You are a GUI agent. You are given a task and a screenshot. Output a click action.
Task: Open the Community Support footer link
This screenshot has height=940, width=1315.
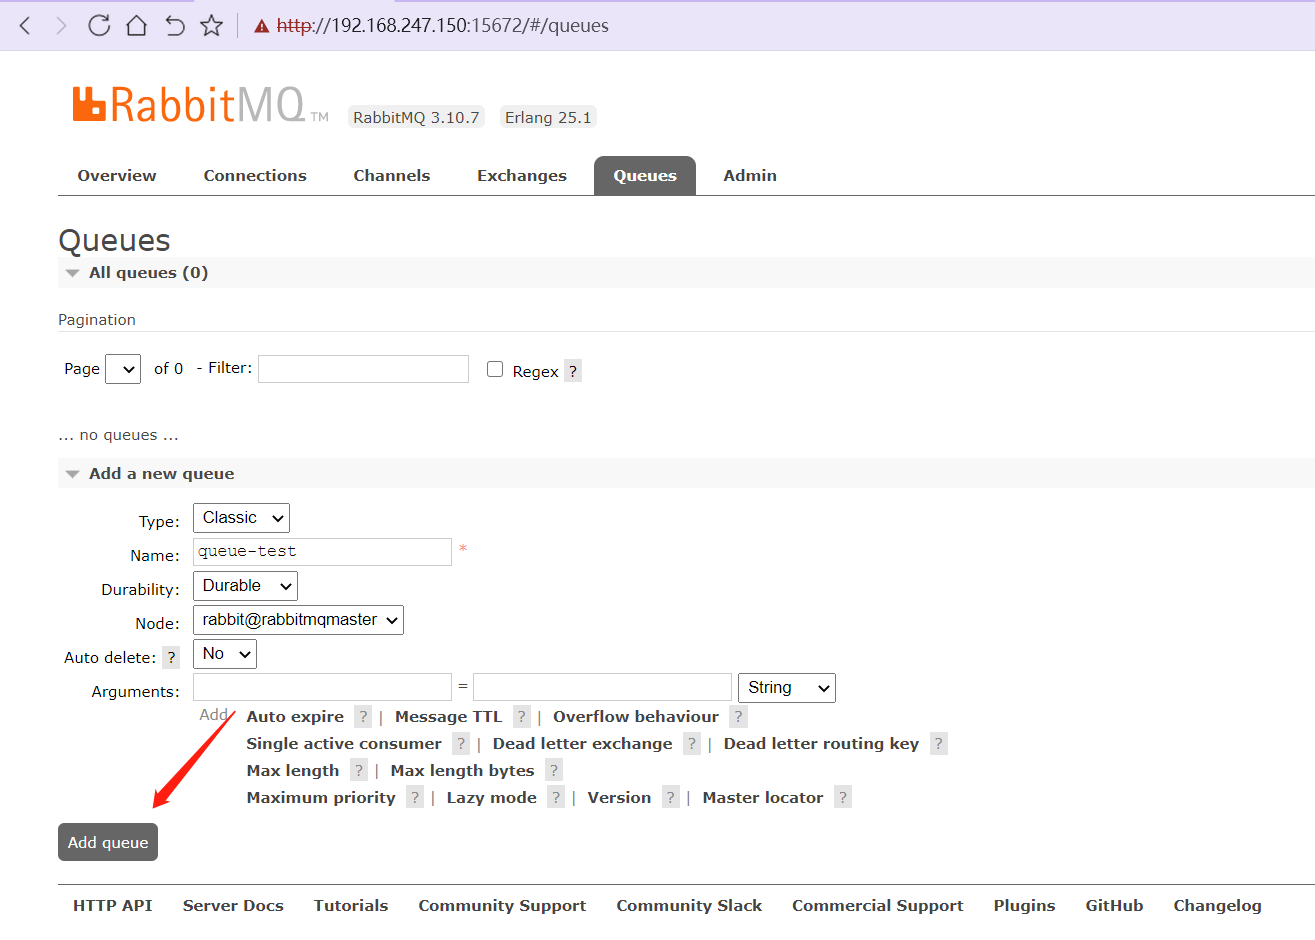coord(502,906)
